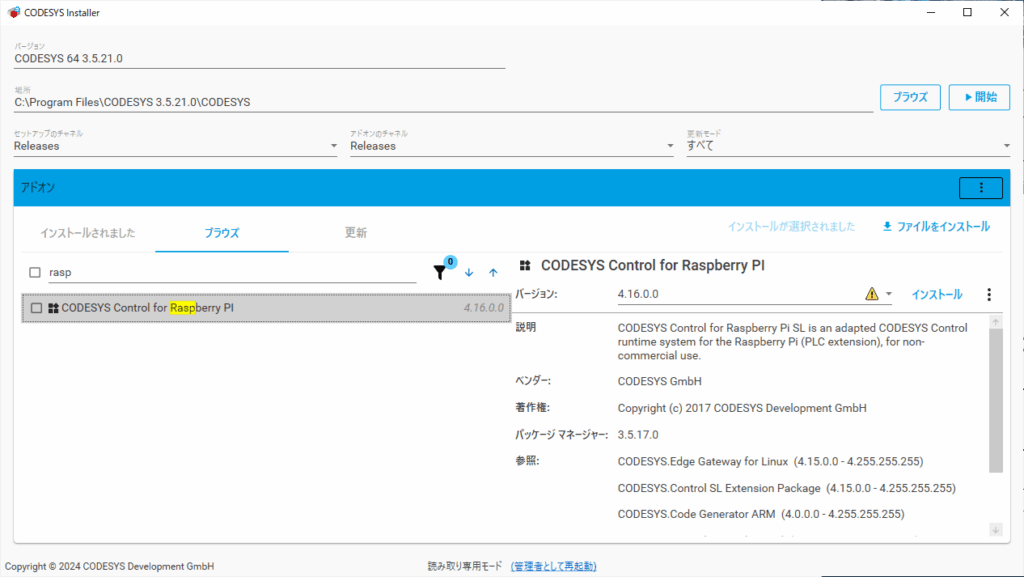
Task: Click the CODESYS.Code Generator ARM reference
Action: click(761, 514)
